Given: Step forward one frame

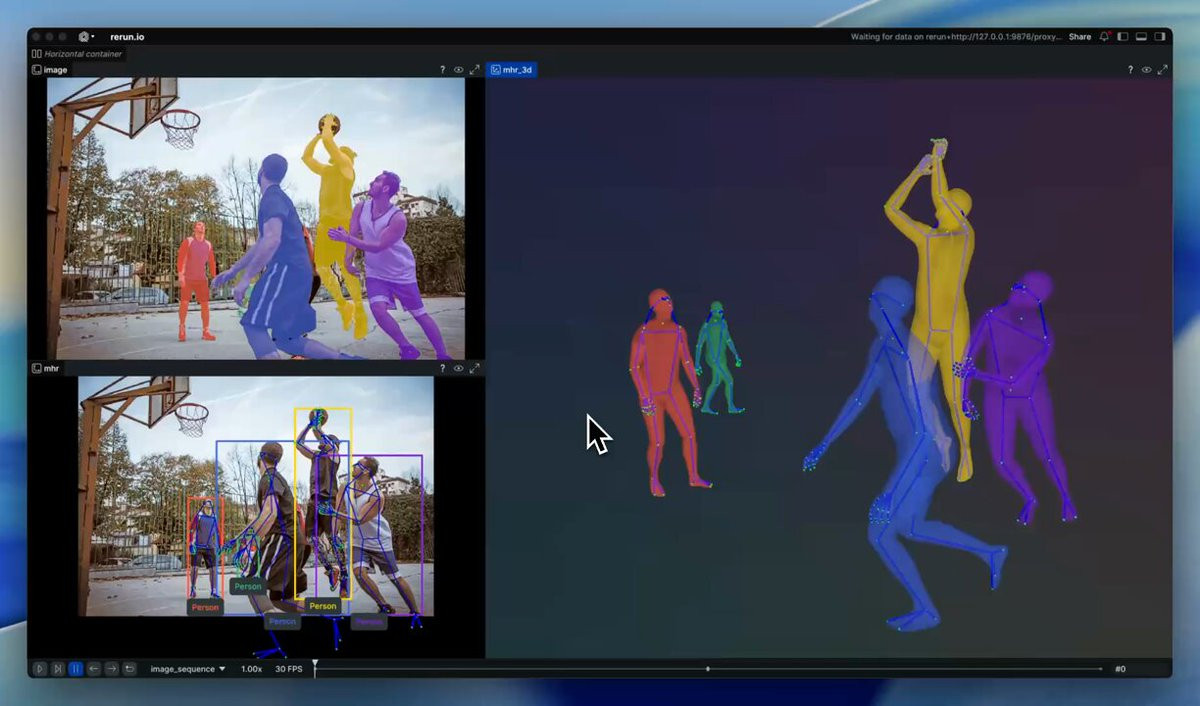Looking at the screenshot, I should (111, 668).
